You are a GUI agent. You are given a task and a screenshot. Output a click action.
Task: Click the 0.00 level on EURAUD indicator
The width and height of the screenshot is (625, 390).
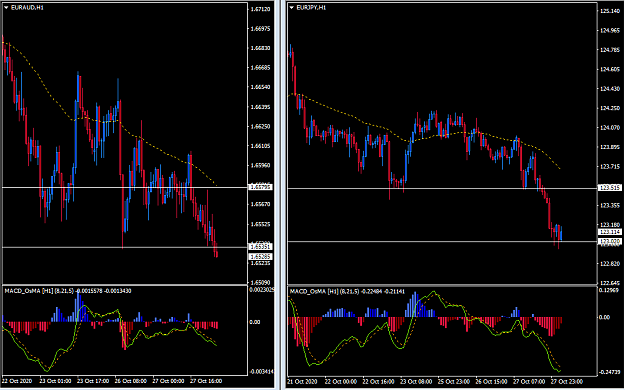pos(255,322)
